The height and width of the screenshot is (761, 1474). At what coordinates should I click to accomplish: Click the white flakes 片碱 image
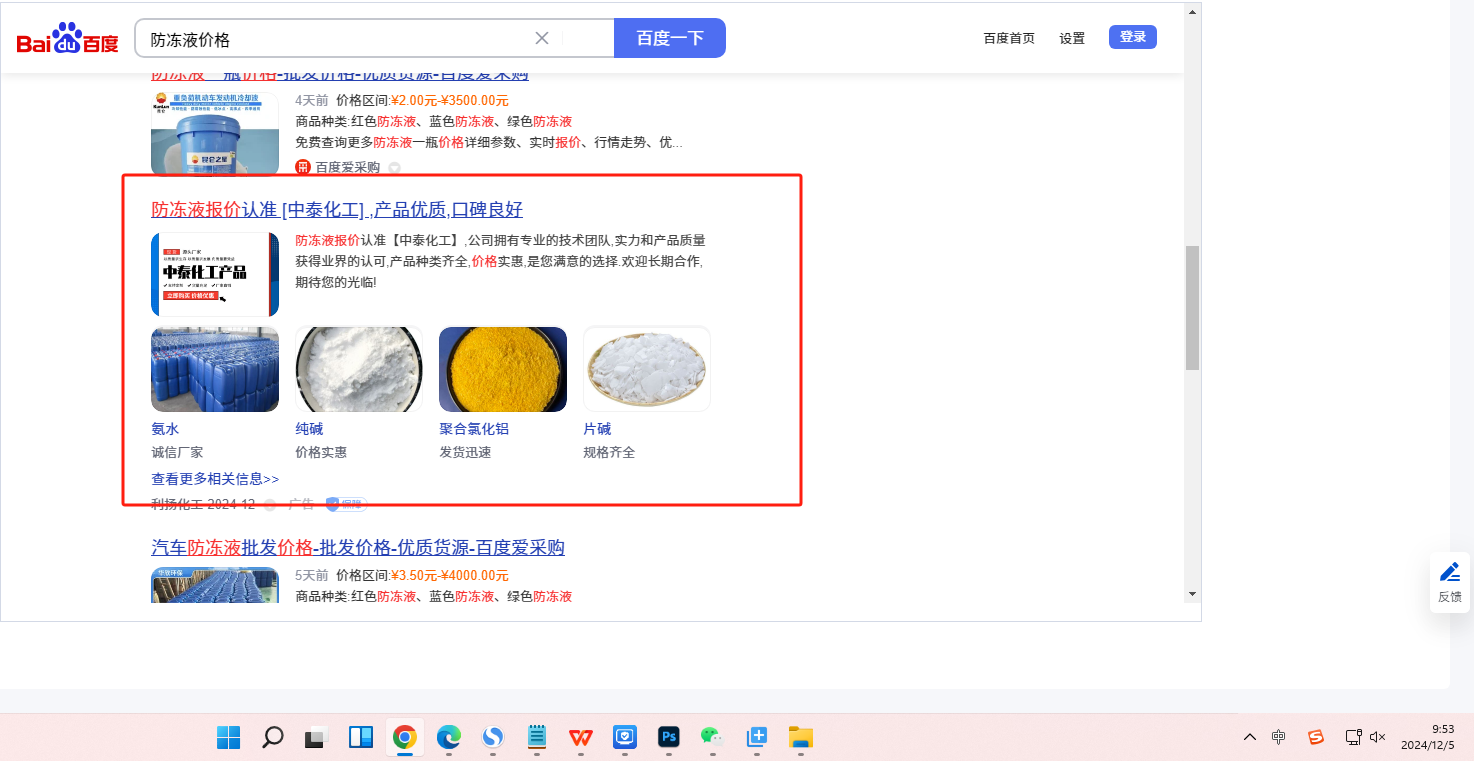click(647, 369)
